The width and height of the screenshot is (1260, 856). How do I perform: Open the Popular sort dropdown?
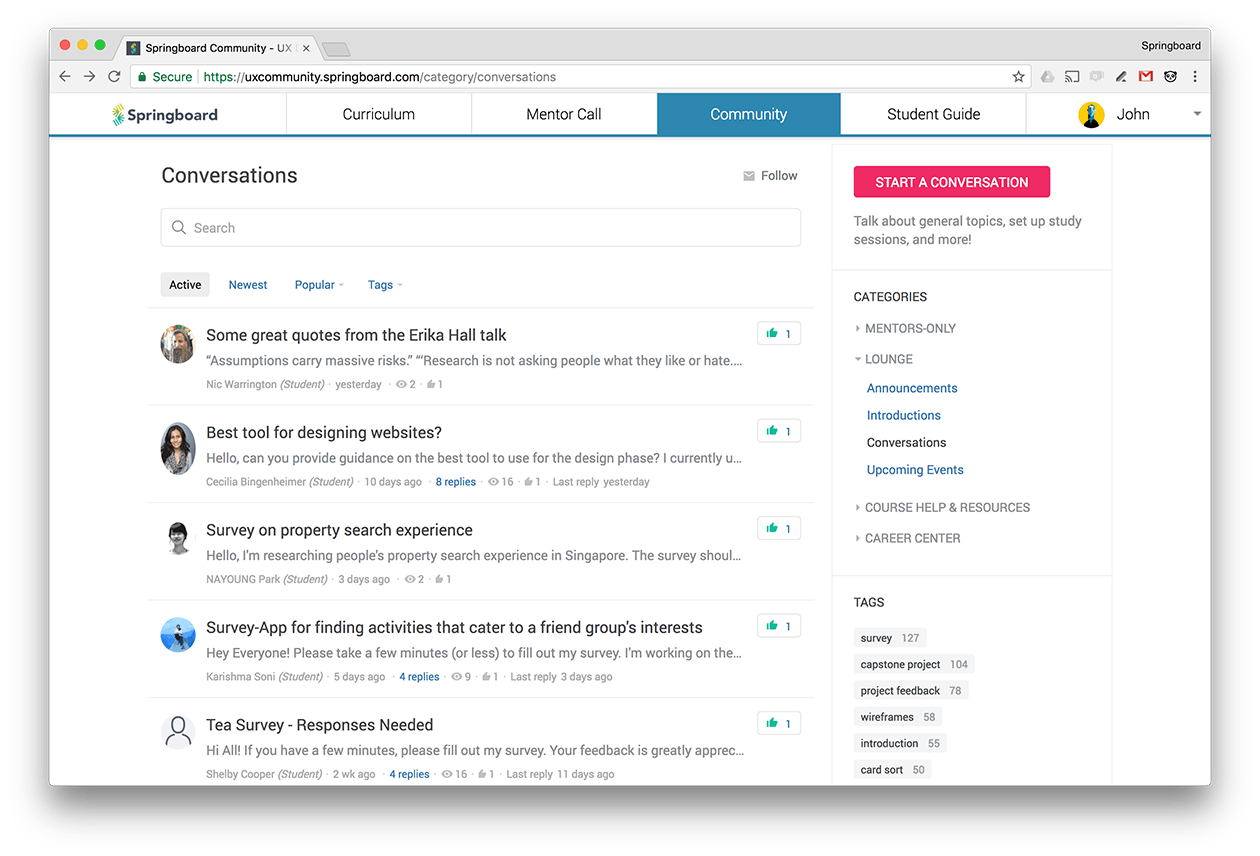coord(318,284)
